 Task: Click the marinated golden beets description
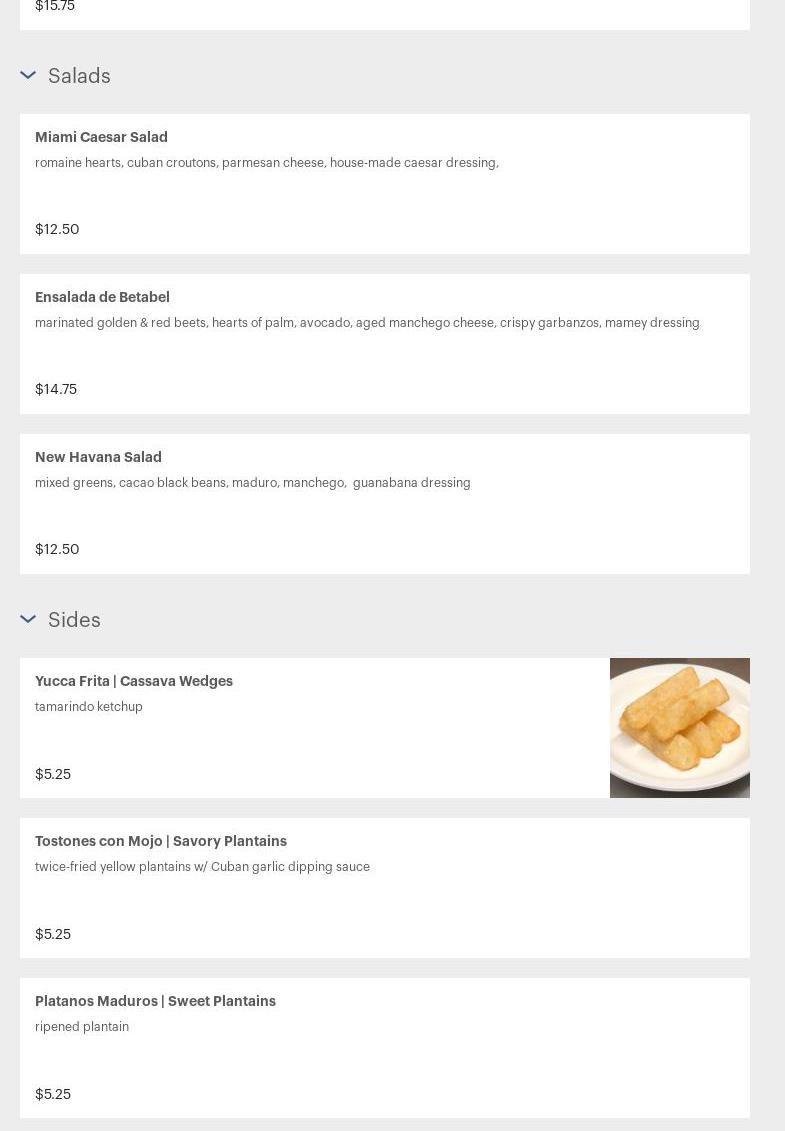click(x=367, y=323)
